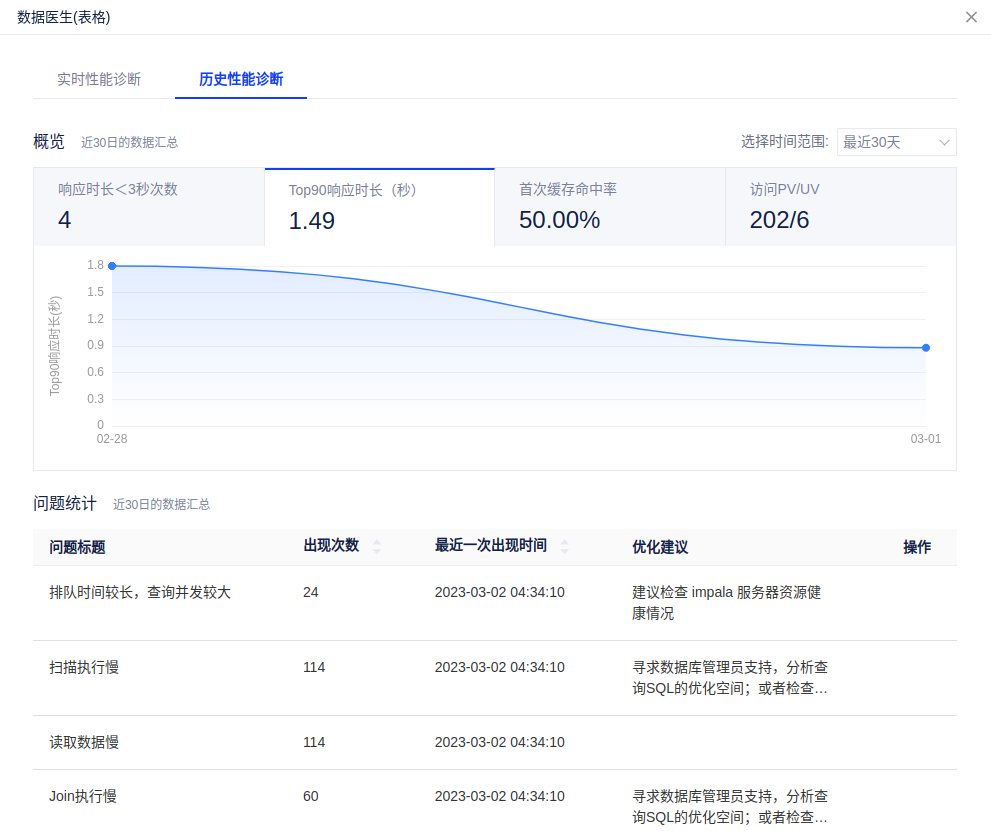Click truncated 优化建议 text for 扫描执行慢
The image size is (991, 831).
coord(730,678)
